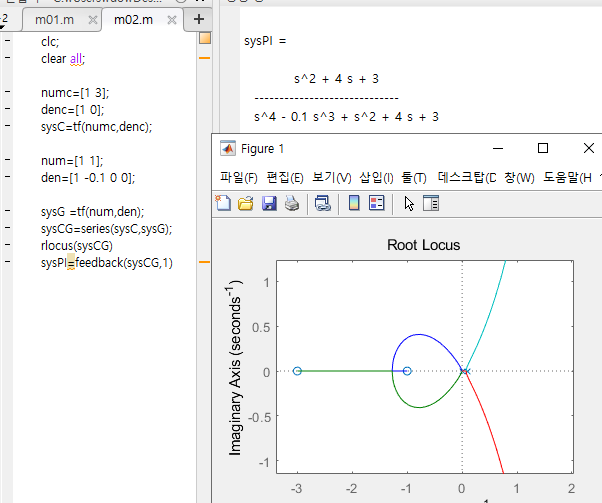
Task: Click Insert Colorbar icon
Action: point(354,203)
